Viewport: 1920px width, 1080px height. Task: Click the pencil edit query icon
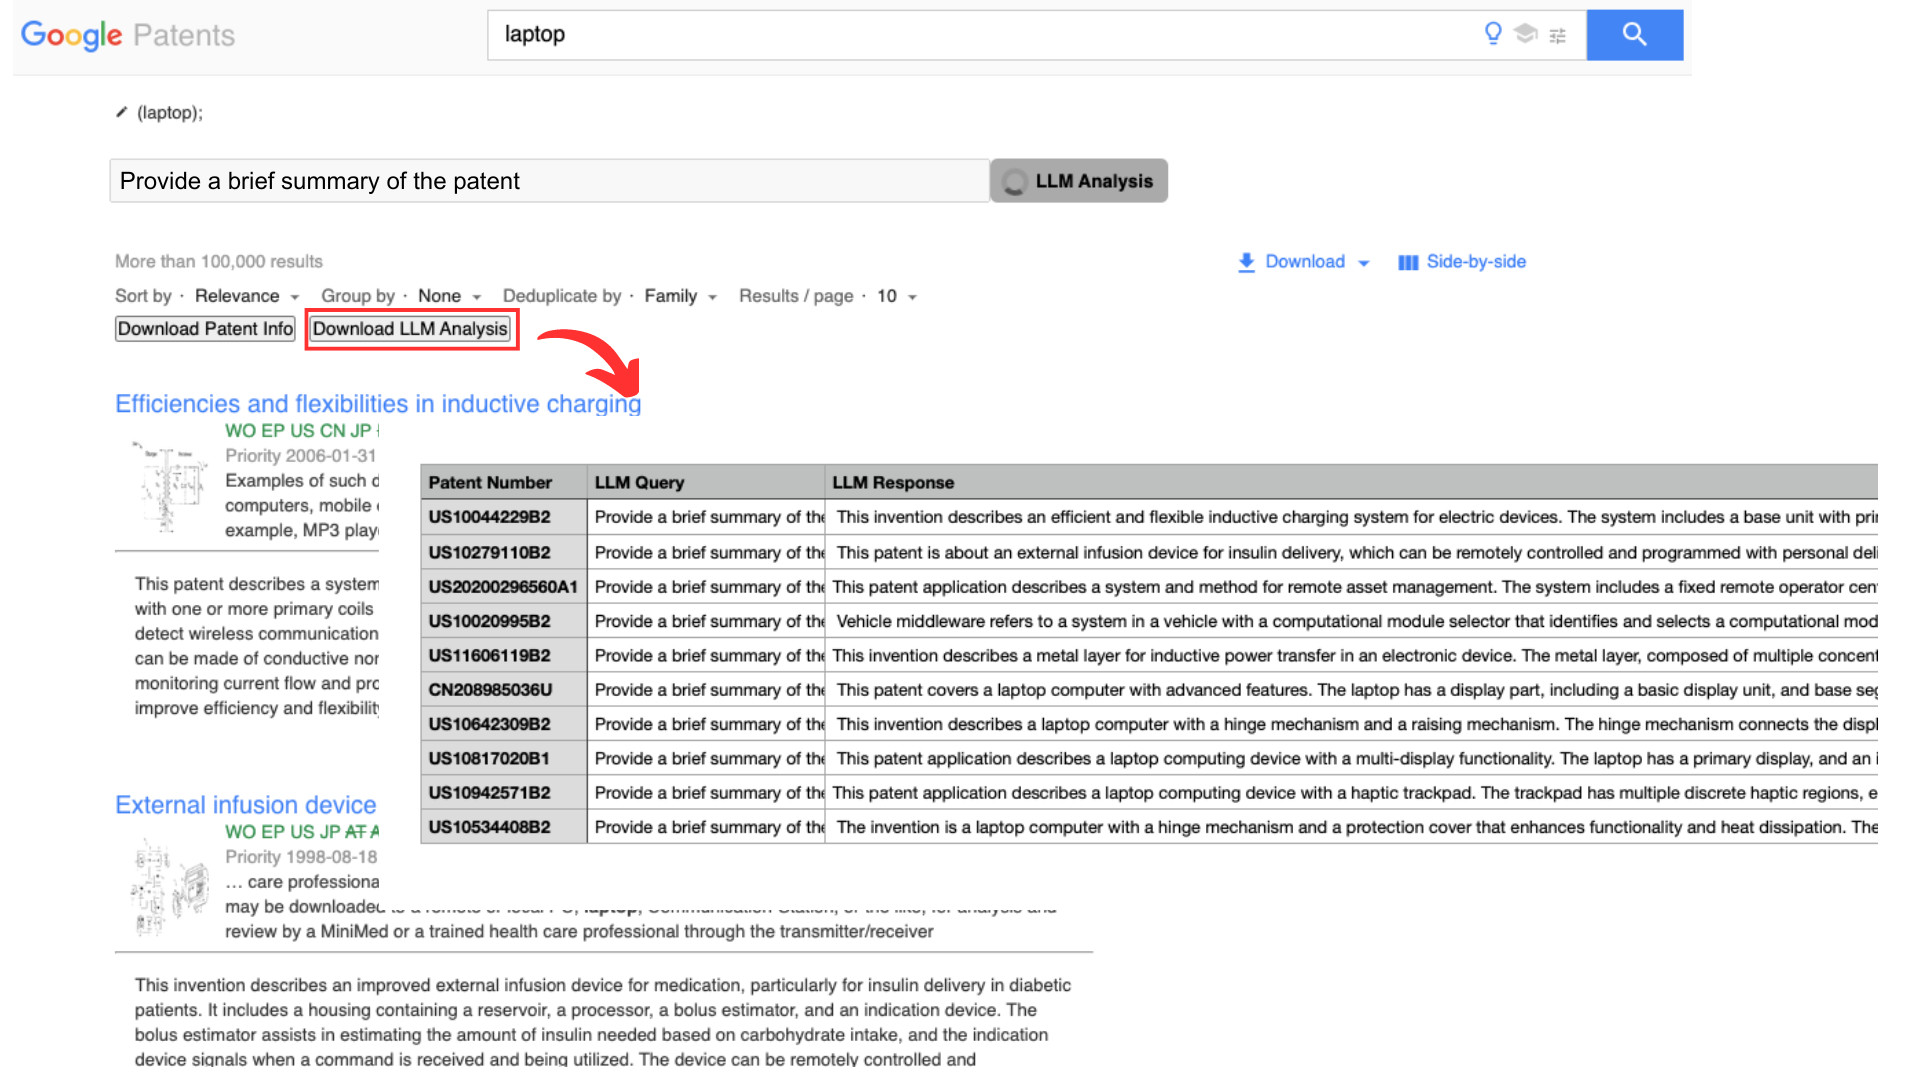[121, 112]
